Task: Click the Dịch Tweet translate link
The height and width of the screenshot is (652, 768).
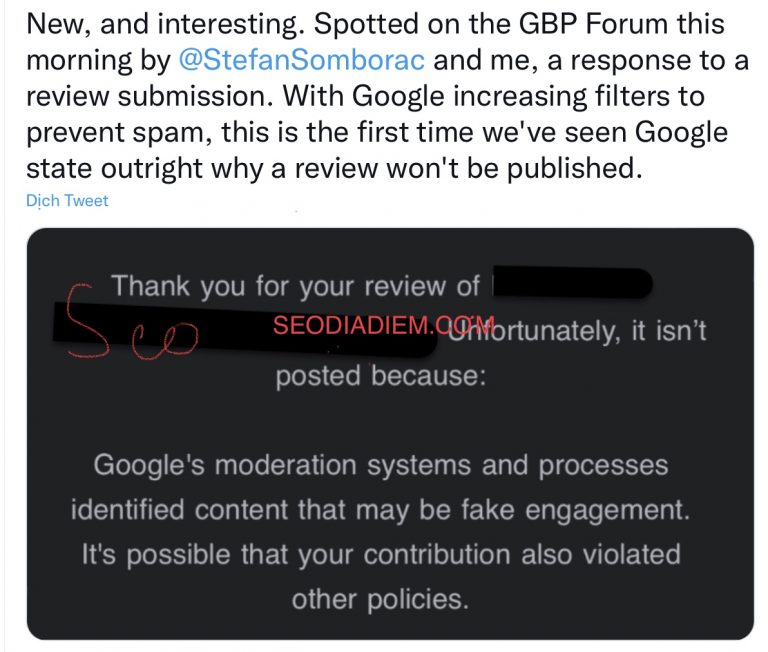Action: 67,201
